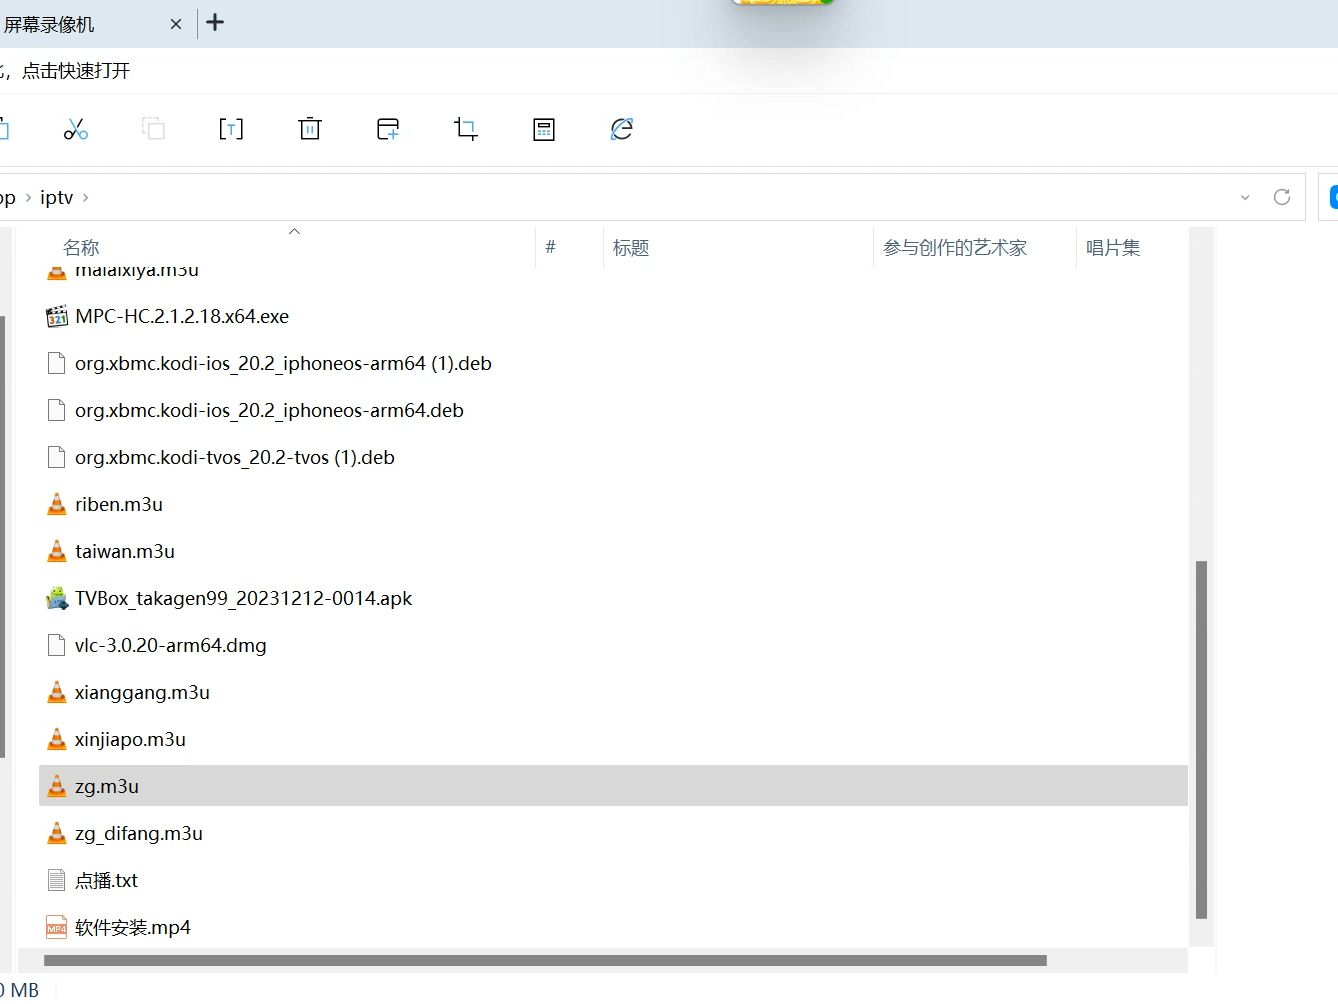
Task: Select org.xbmc.kodi-ios_20.2_iphoneos-arm64.deb file
Action: coord(269,410)
